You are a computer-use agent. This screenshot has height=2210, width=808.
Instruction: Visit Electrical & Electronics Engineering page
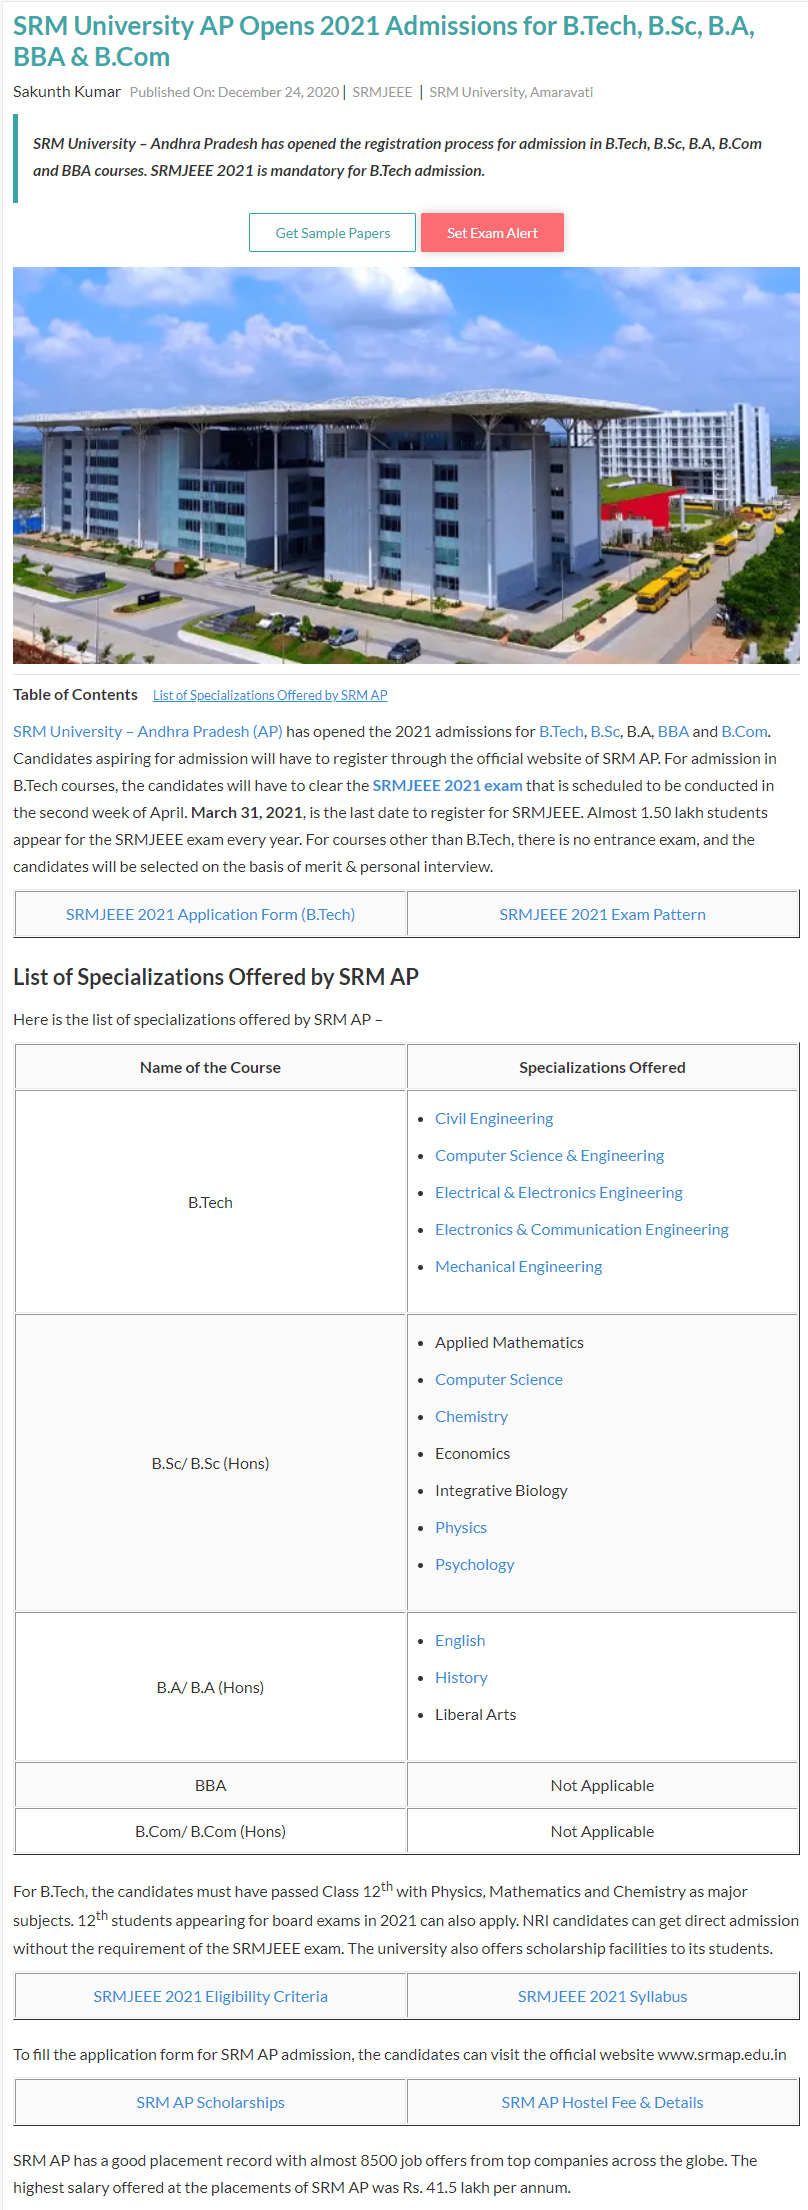click(558, 1193)
